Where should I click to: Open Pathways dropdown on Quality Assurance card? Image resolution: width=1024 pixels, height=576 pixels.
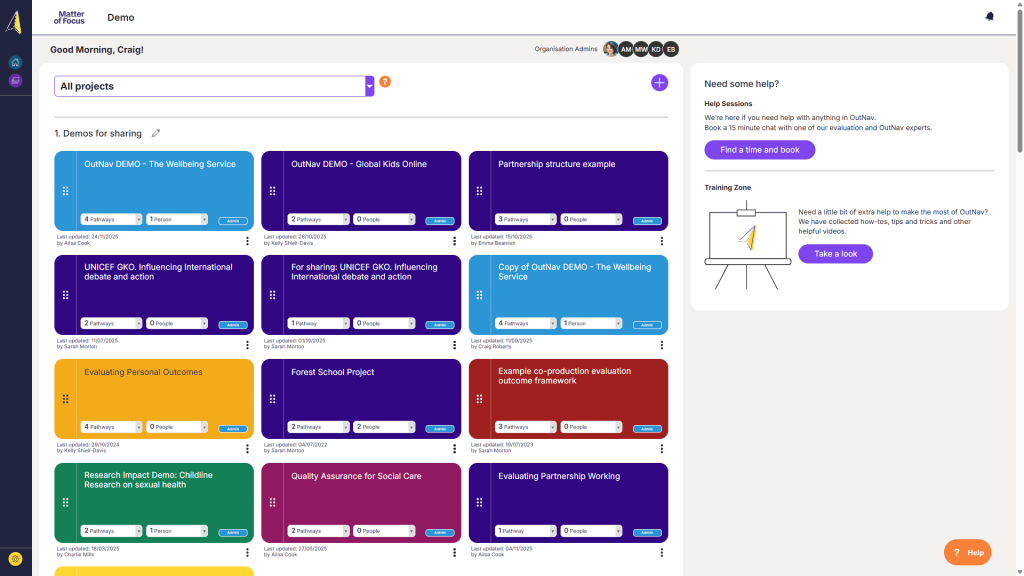[318, 531]
